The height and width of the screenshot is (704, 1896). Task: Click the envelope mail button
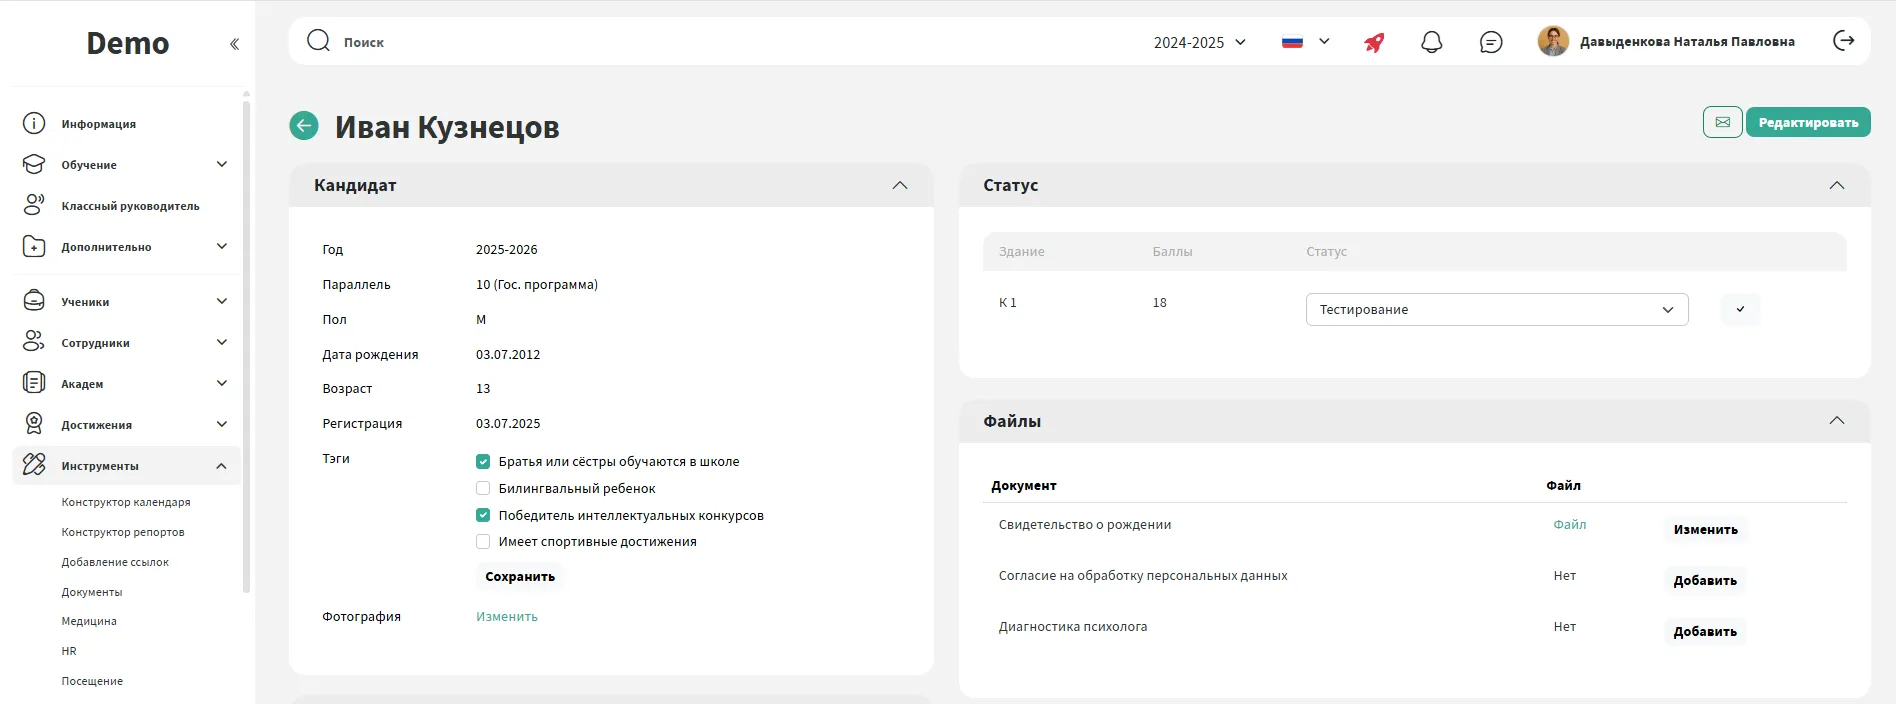tap(1722, 122)
